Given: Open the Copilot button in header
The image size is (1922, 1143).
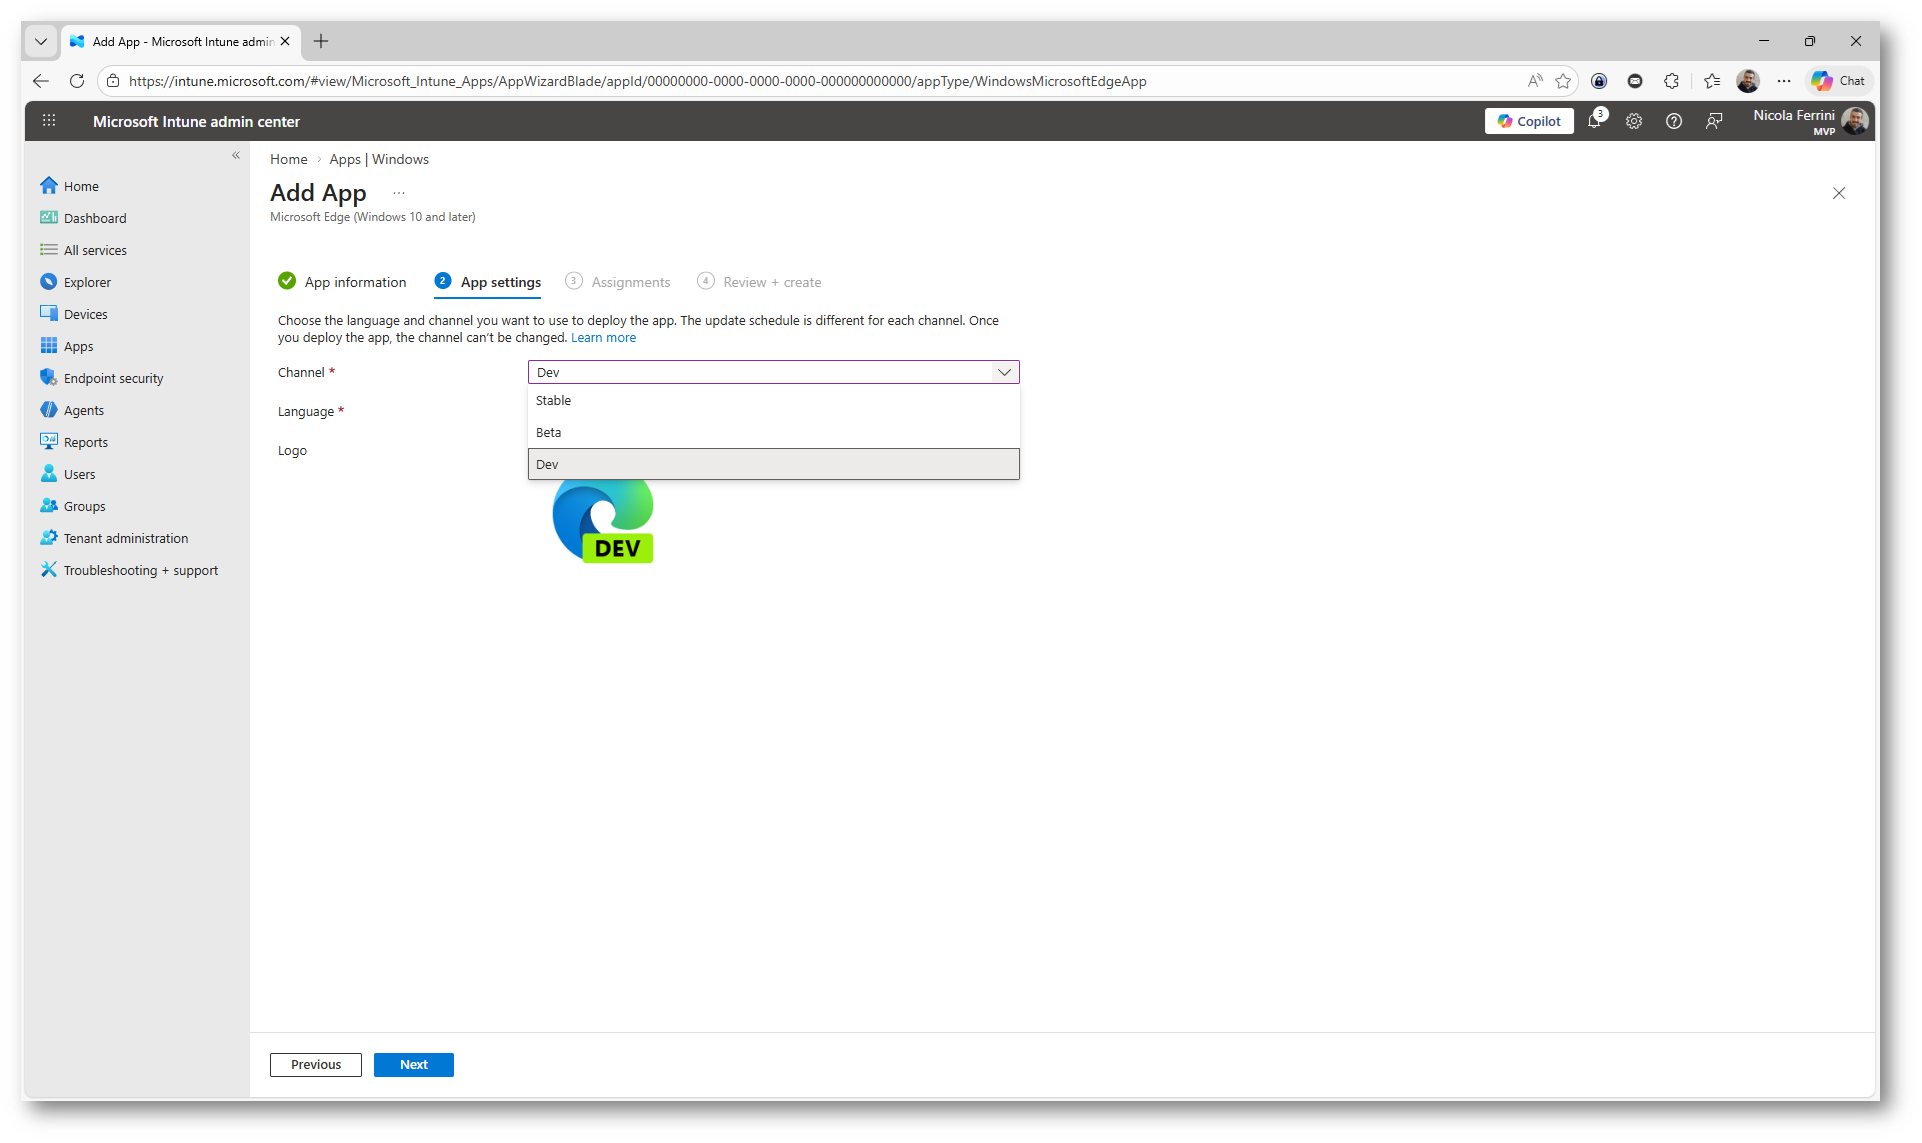Looking at the screenshot, I should (1529, 121).
